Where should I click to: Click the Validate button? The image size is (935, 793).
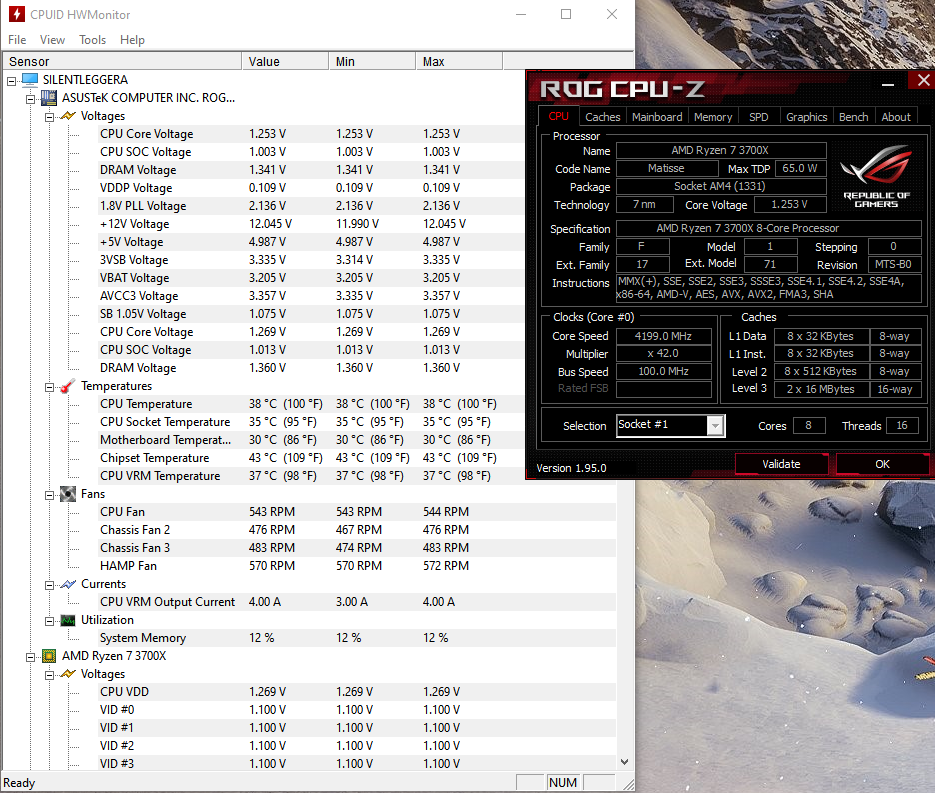pyautogui.click(x=781, y=464)
